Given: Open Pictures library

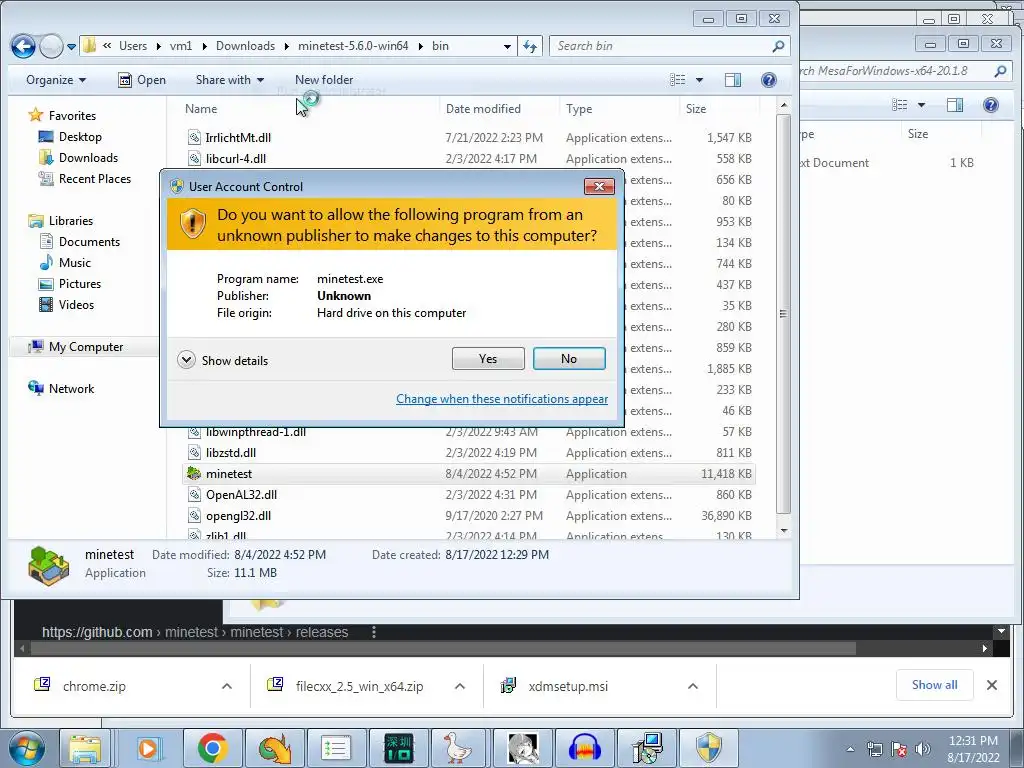Looking at the screenshot, I should click(x=80, y=283).
